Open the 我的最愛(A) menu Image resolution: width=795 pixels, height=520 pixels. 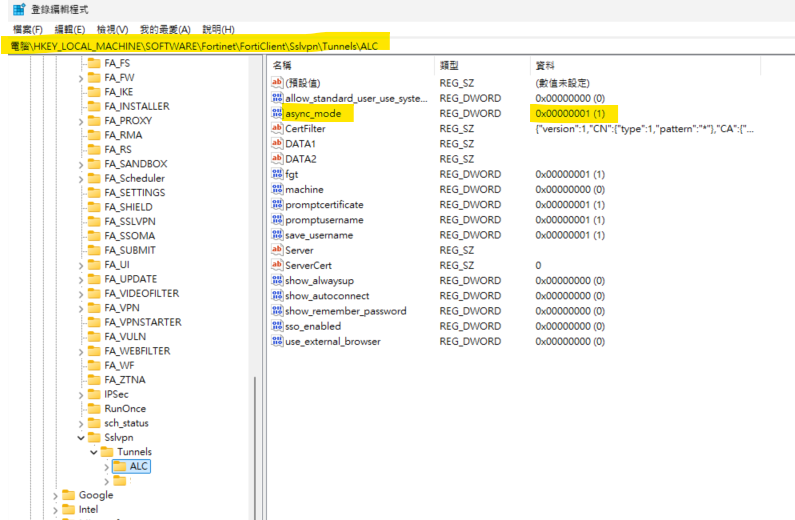click(165, 29)
